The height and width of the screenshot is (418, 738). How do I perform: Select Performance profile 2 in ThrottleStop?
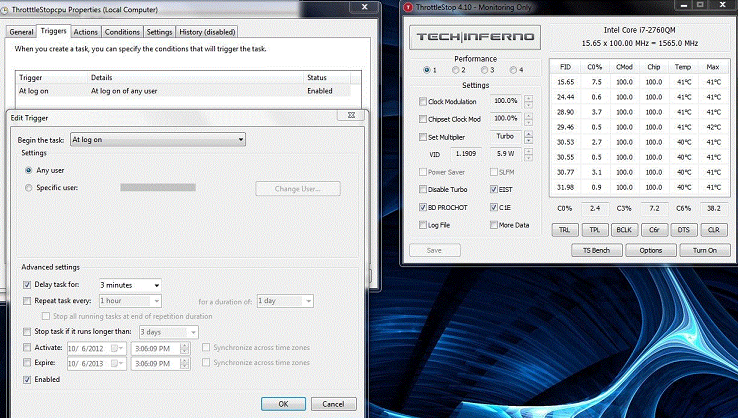click(455, 70)
